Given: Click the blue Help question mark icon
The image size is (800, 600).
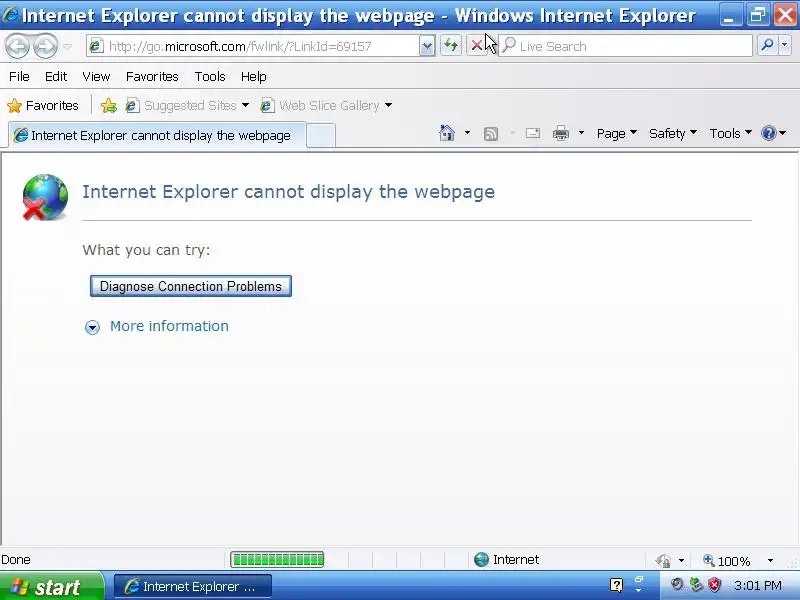Looking at the screenshot, I should click(x=768, y=133).
